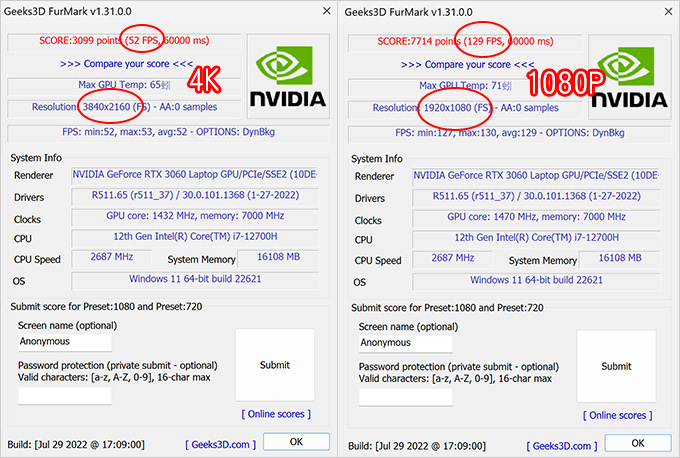Click the Renderer value in left window
Image resolution: width=680 pixels, height=458 pixels.
pyautogui.click(x=195, y=174)
